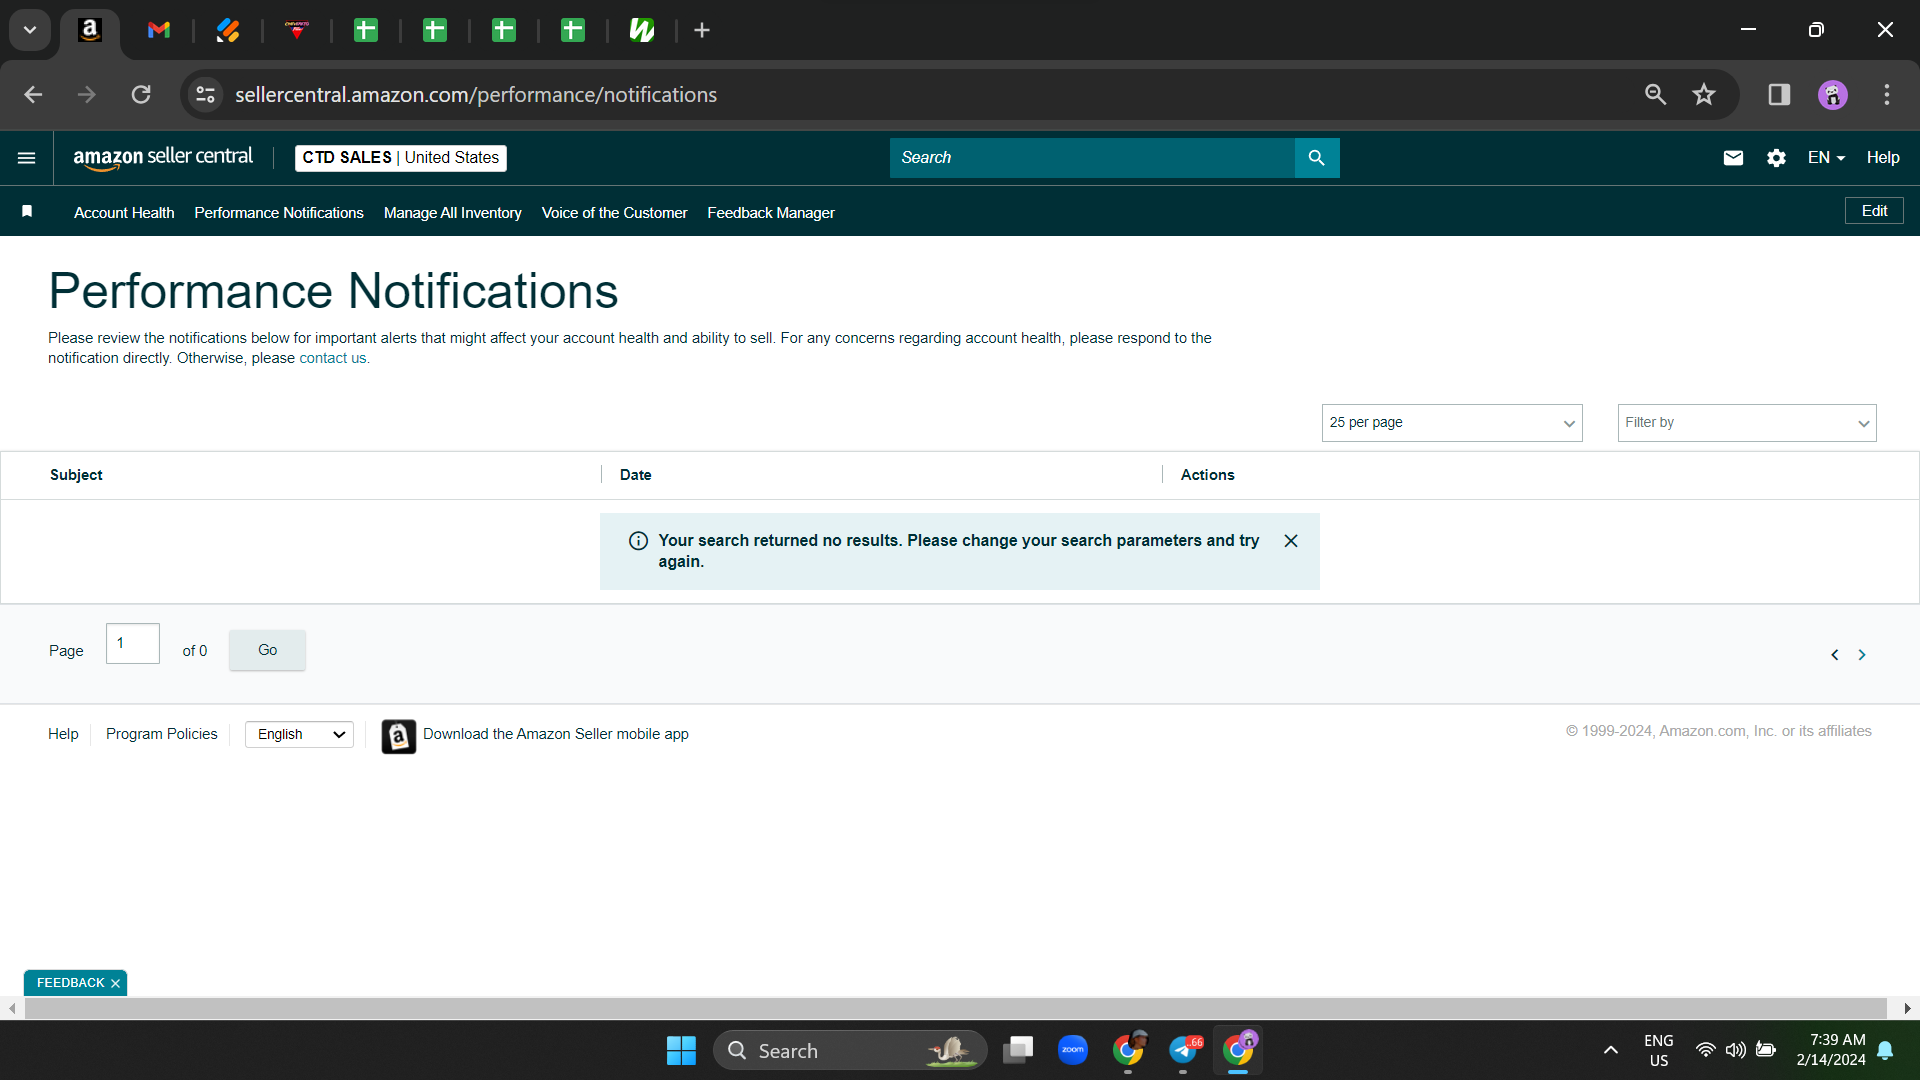Open Account Health menu item
This screenshot has width=1920, height=1080.
[x=124, y=213]
